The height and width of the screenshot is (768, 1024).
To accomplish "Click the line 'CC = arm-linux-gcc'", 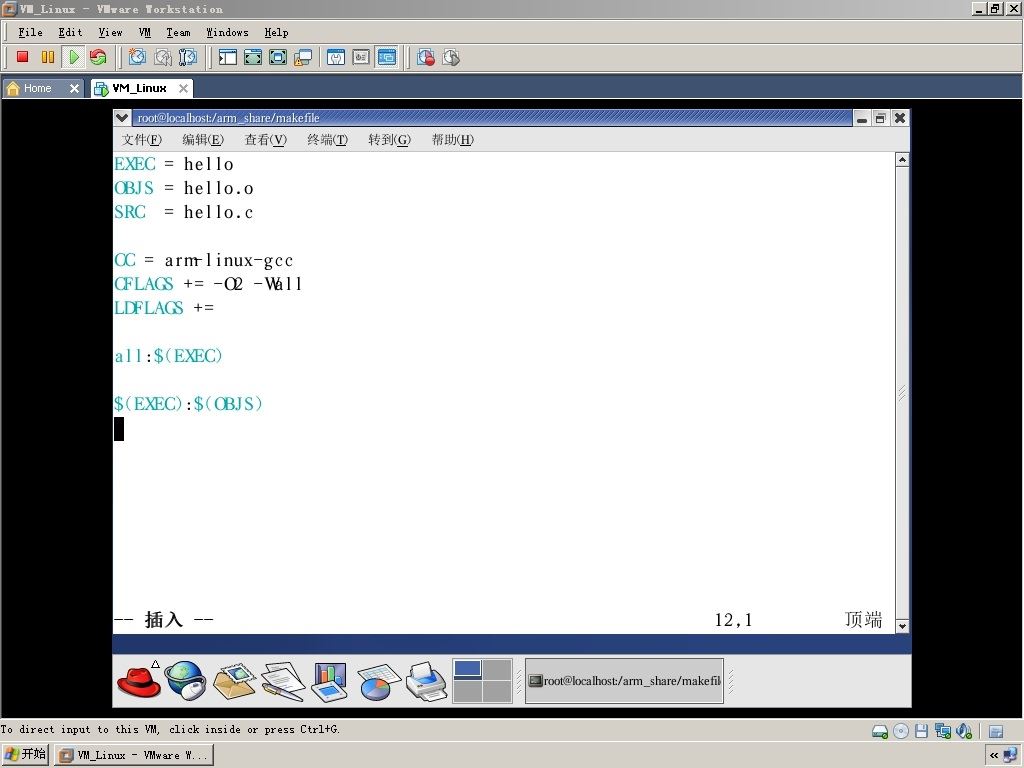I will point(204,260).
